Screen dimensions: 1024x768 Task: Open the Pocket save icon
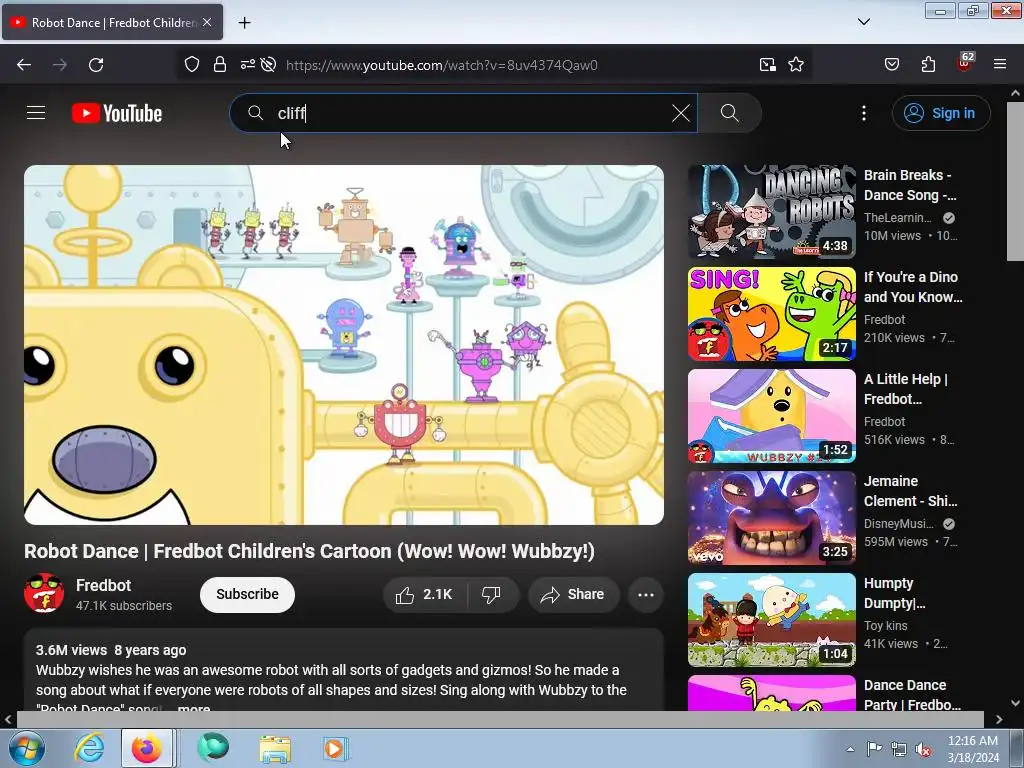(x=891, y=65)
